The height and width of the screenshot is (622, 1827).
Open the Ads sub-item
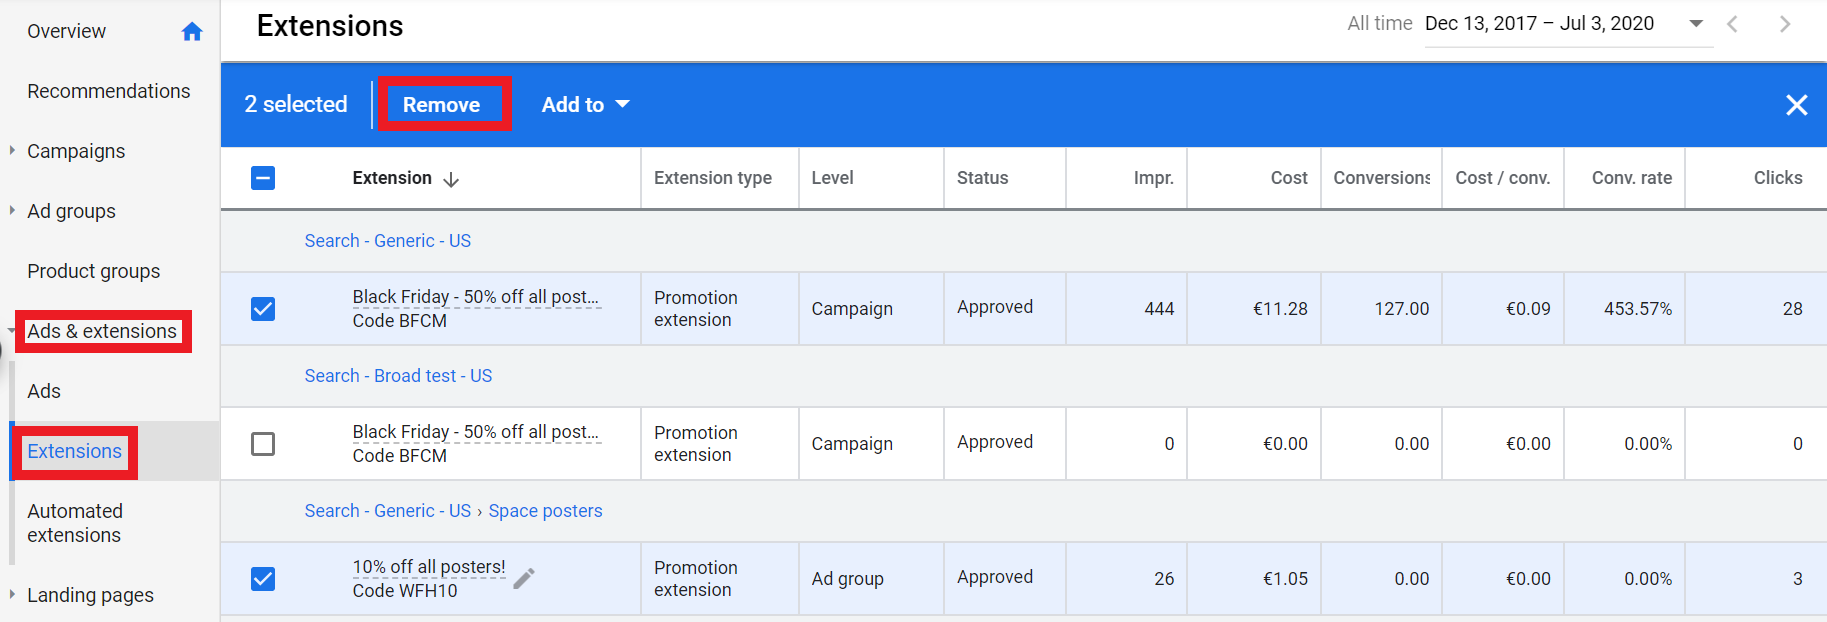[x=44, y=392]
